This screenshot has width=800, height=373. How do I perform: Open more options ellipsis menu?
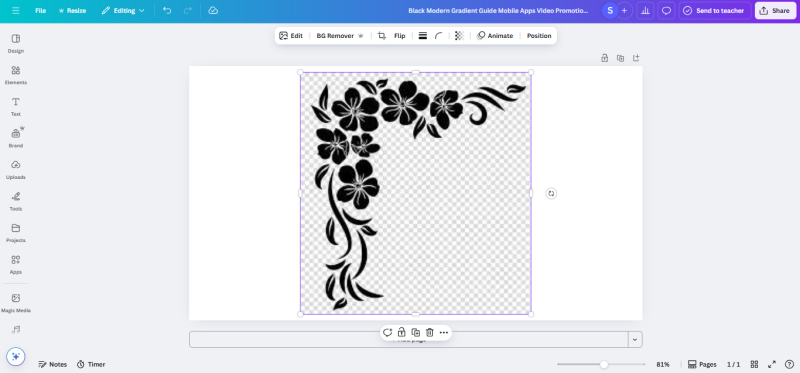tap(444, 333)
